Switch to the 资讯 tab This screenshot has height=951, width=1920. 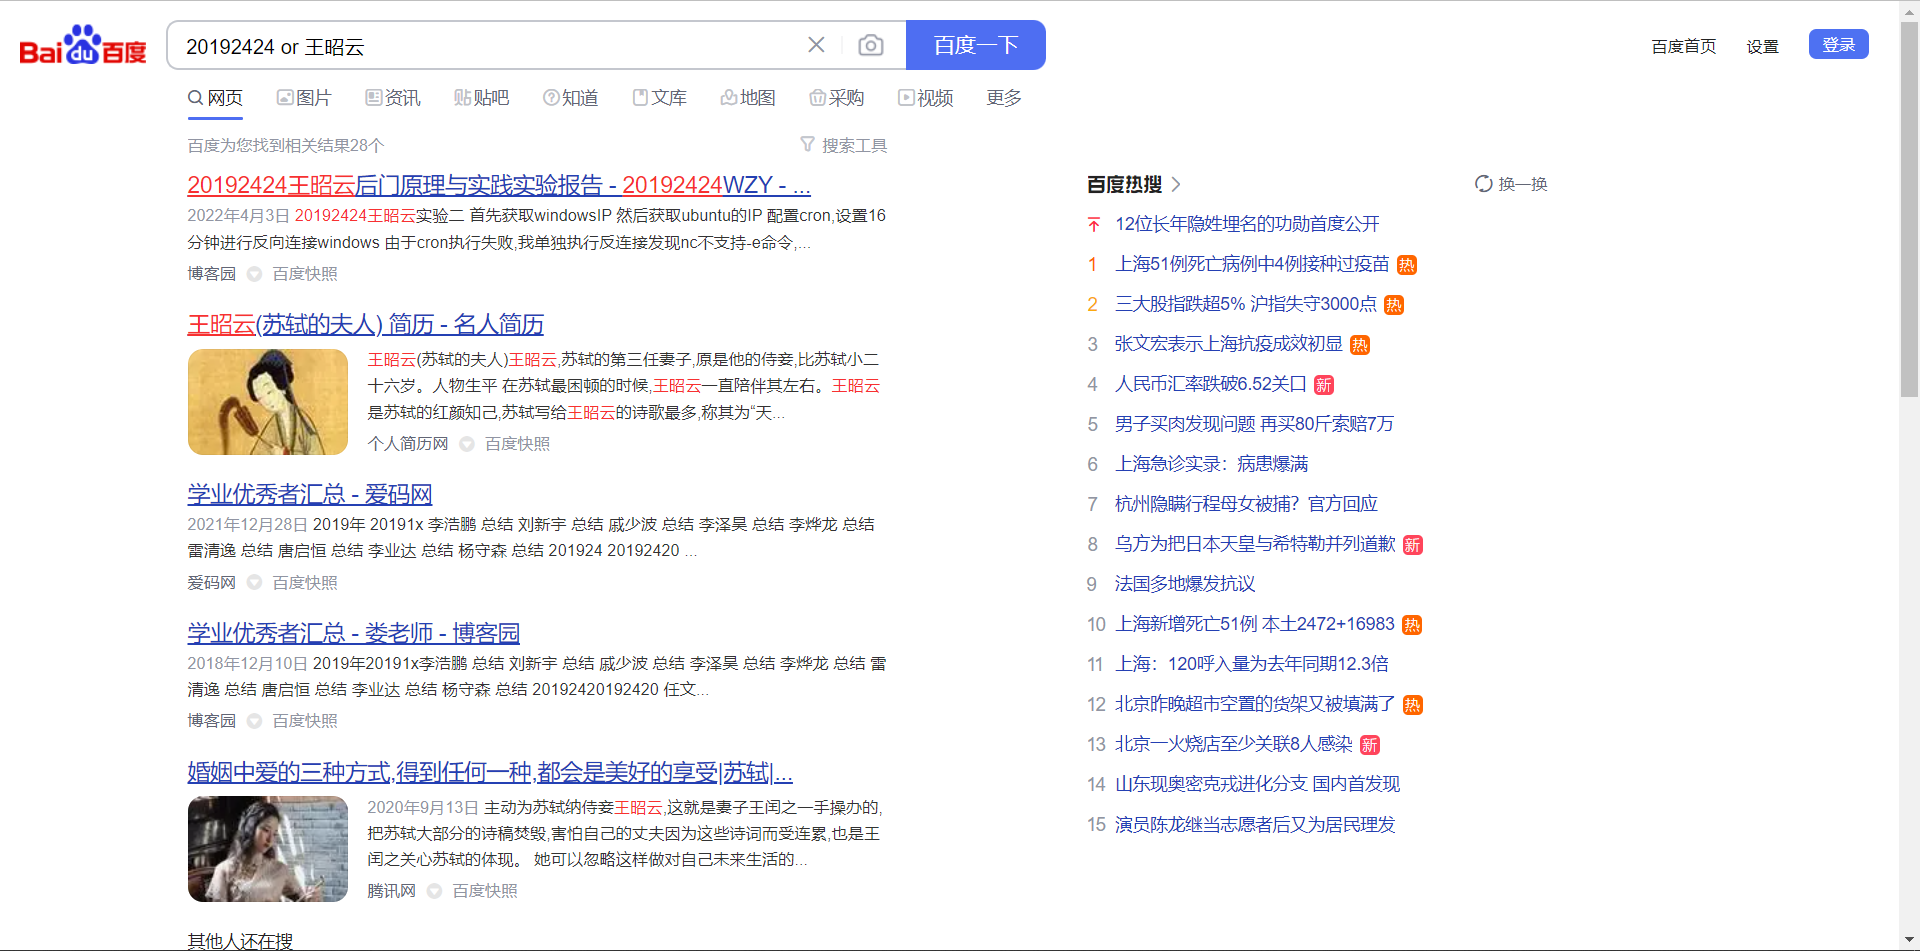pyautogui.click(x=393, y=98)
